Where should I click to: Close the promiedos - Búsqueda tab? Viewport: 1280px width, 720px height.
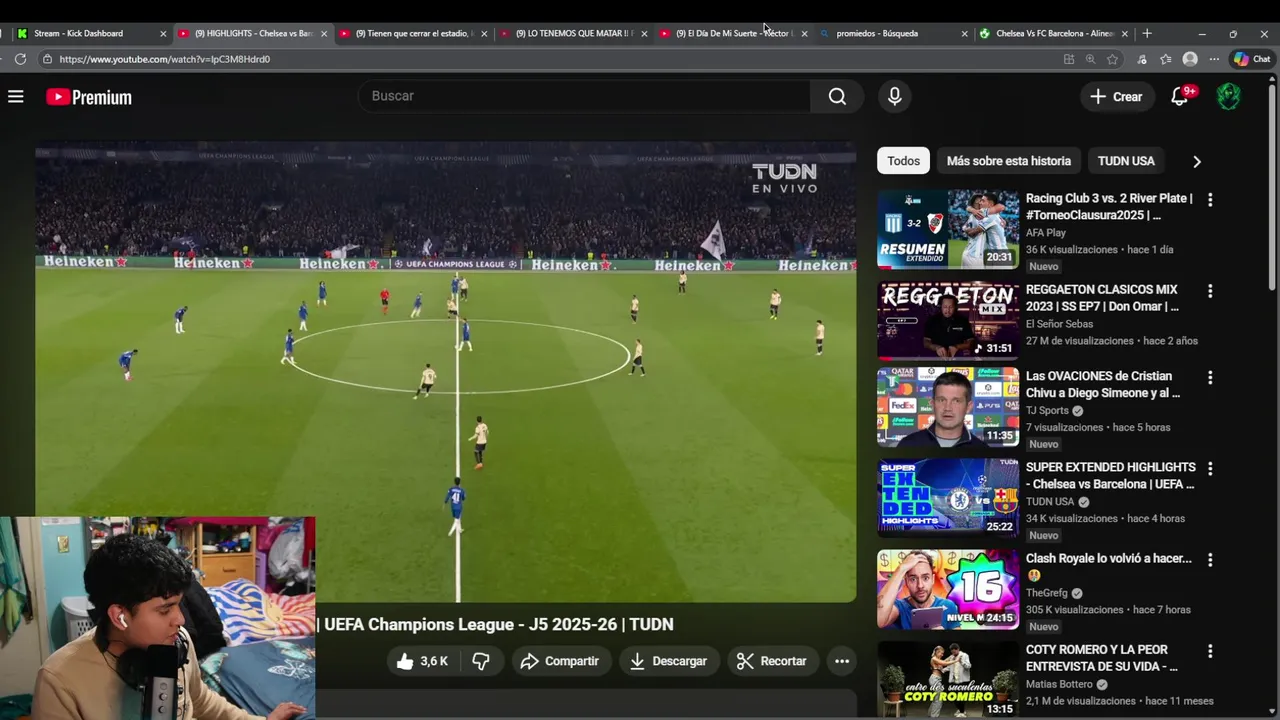click(x=964, y=33)
